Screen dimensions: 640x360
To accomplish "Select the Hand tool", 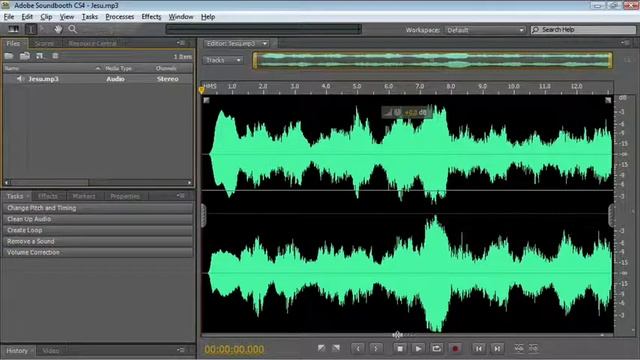I will (58, 29).
